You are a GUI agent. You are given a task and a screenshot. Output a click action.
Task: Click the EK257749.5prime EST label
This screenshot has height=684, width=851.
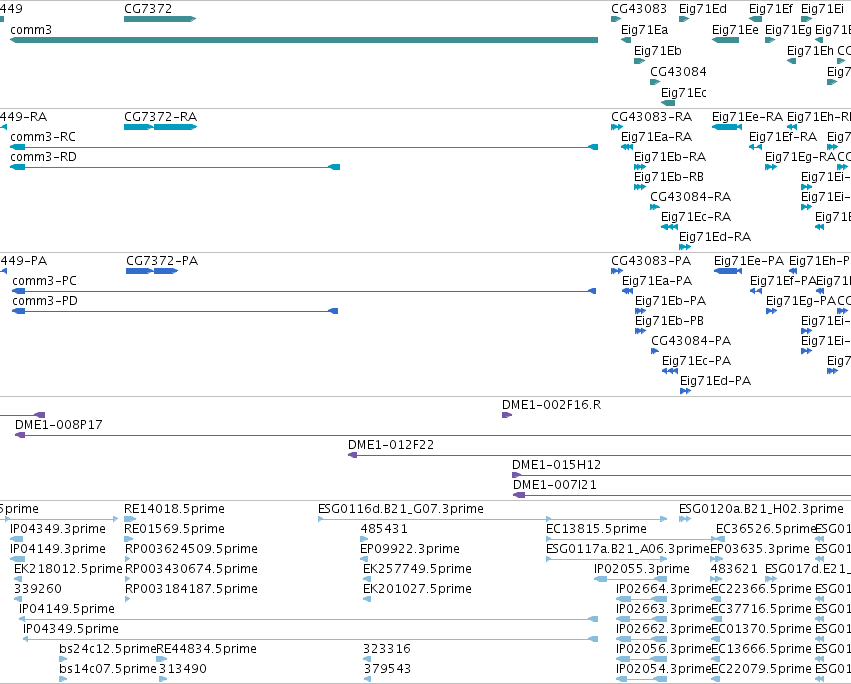click(x=417, y=569)
